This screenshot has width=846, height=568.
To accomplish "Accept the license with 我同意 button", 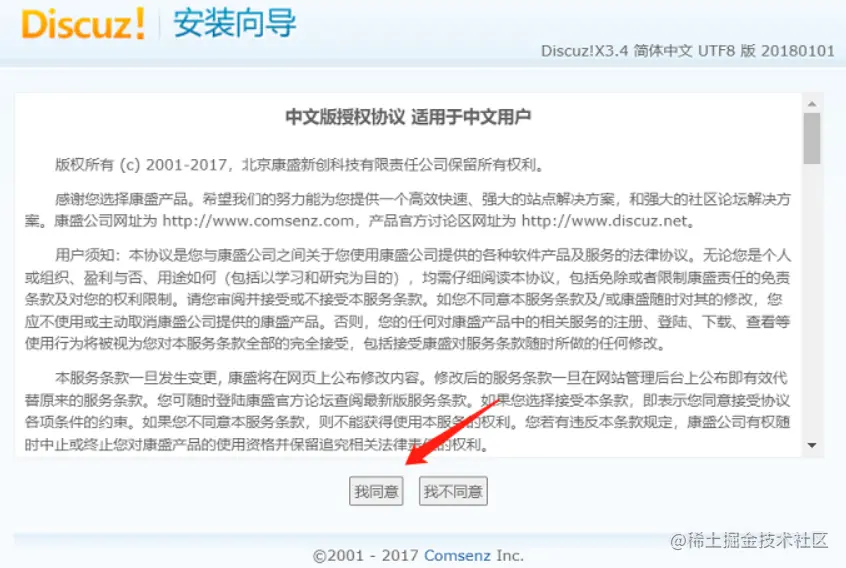I will tap(376, 491).
